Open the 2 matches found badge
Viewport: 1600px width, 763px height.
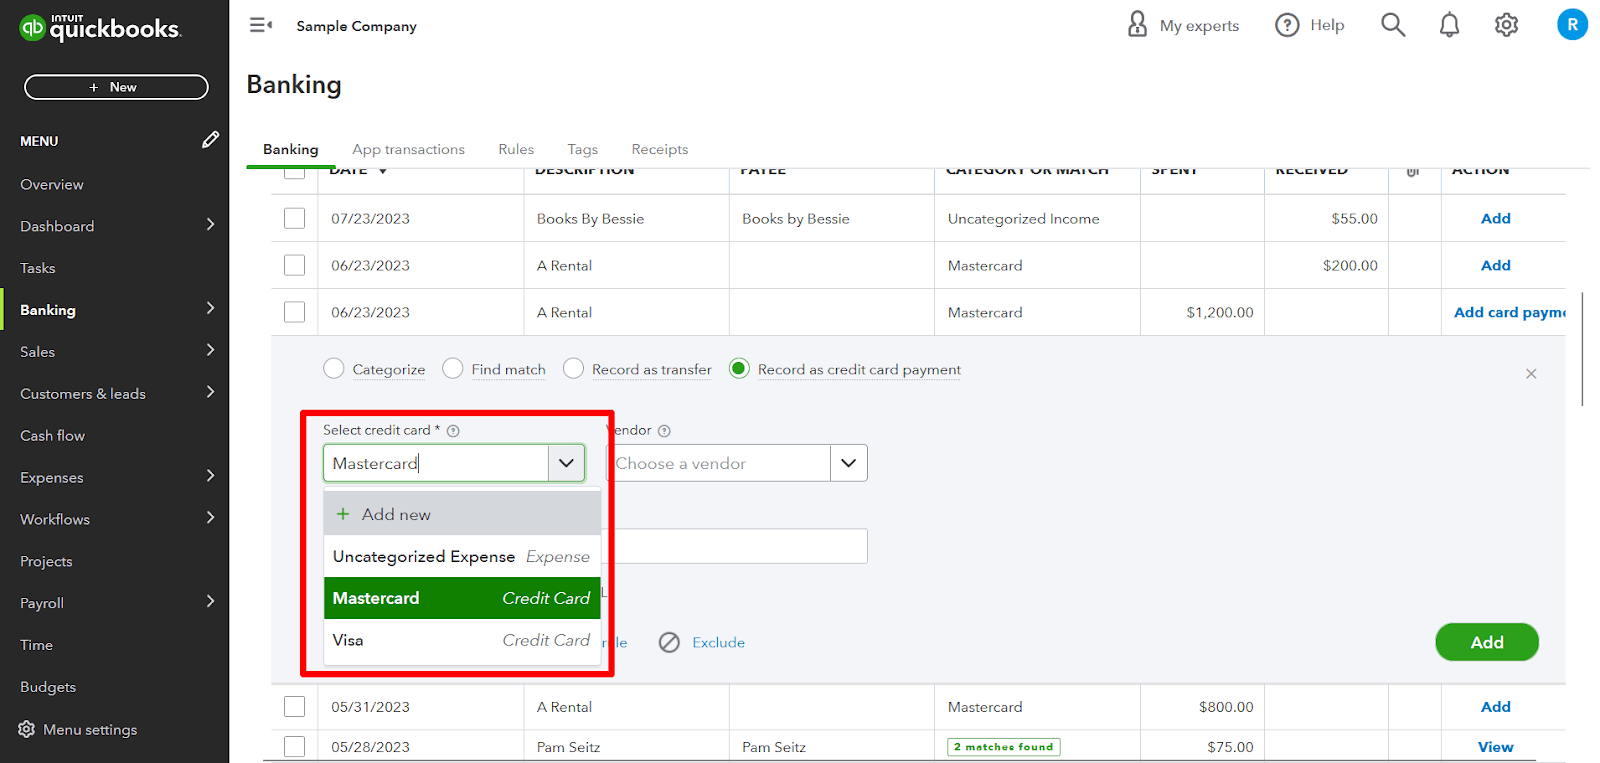pyautogui.click(x=1004, y=747)
